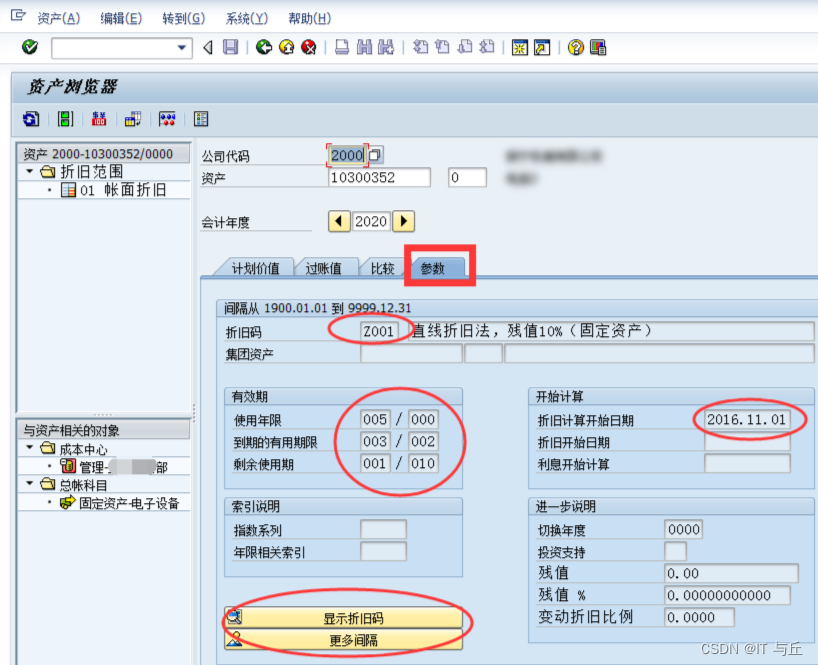Screen dimensions: 818x665
Task: Open the yellow Help question-mark icon
Action: click(x=575, y=47)
